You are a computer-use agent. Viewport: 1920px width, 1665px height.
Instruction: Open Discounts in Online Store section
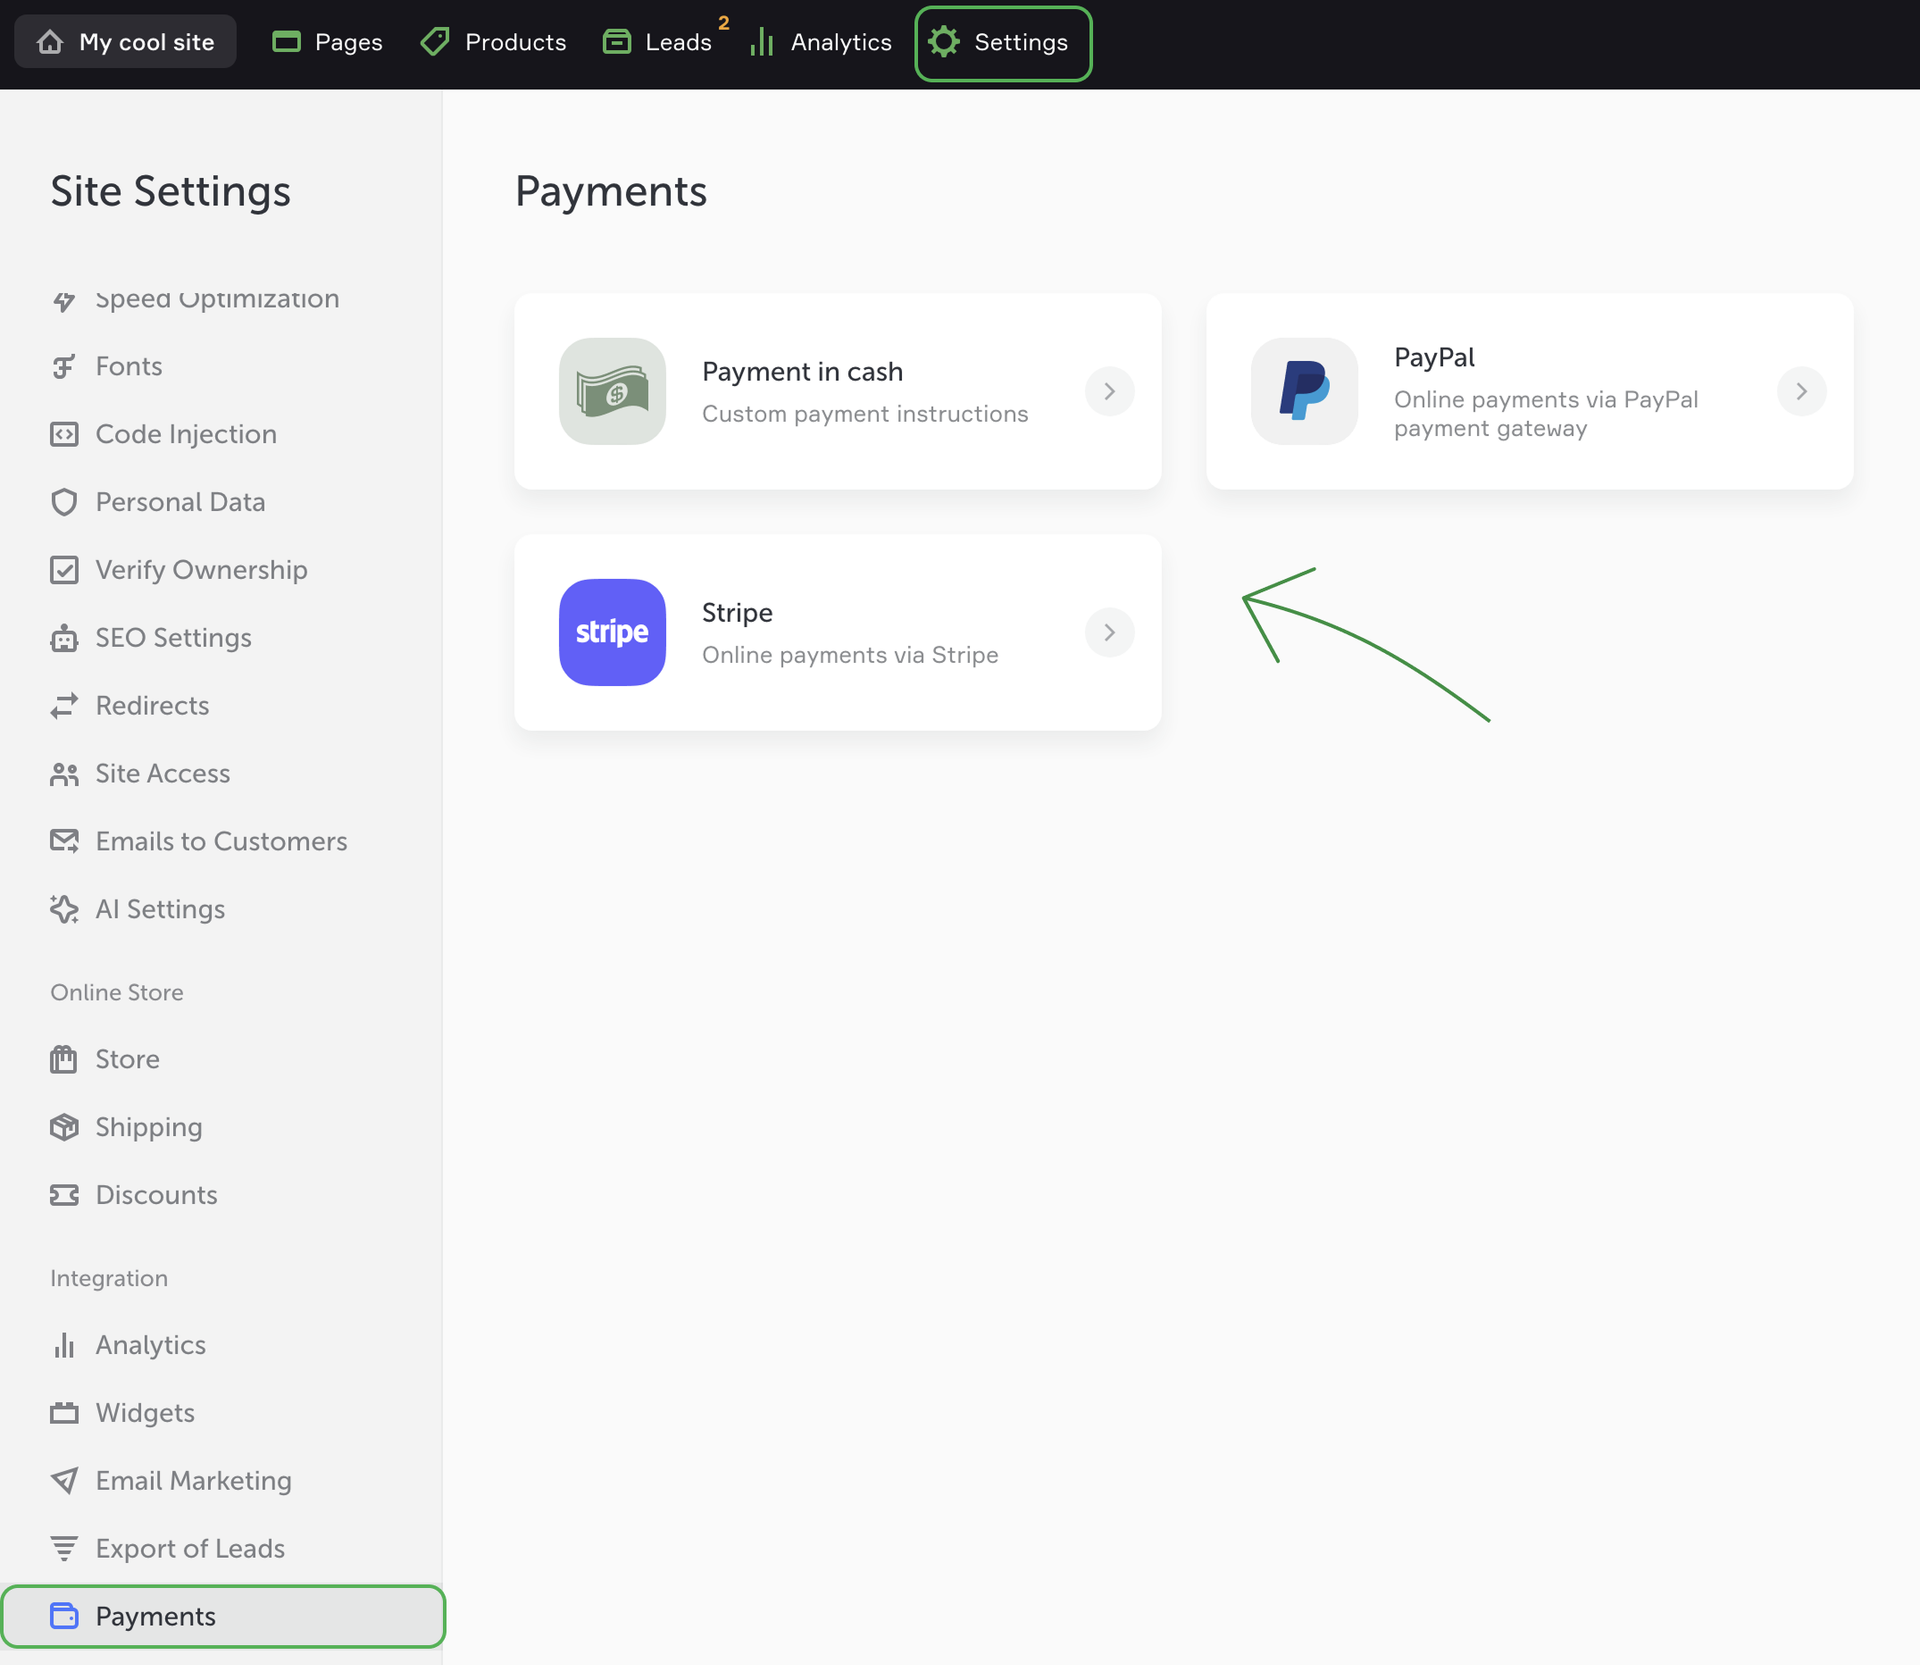point(156,1195)
